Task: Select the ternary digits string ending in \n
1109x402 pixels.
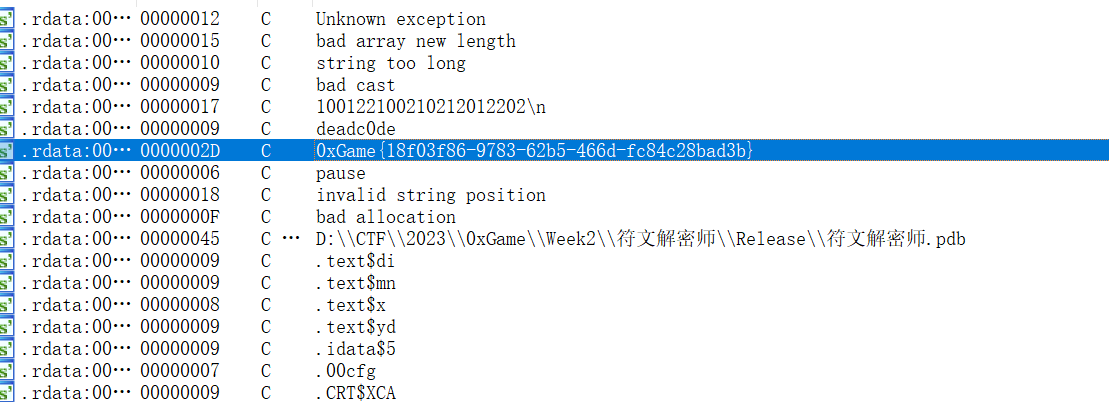Action: pyautogui.click(x=431, y=107)
